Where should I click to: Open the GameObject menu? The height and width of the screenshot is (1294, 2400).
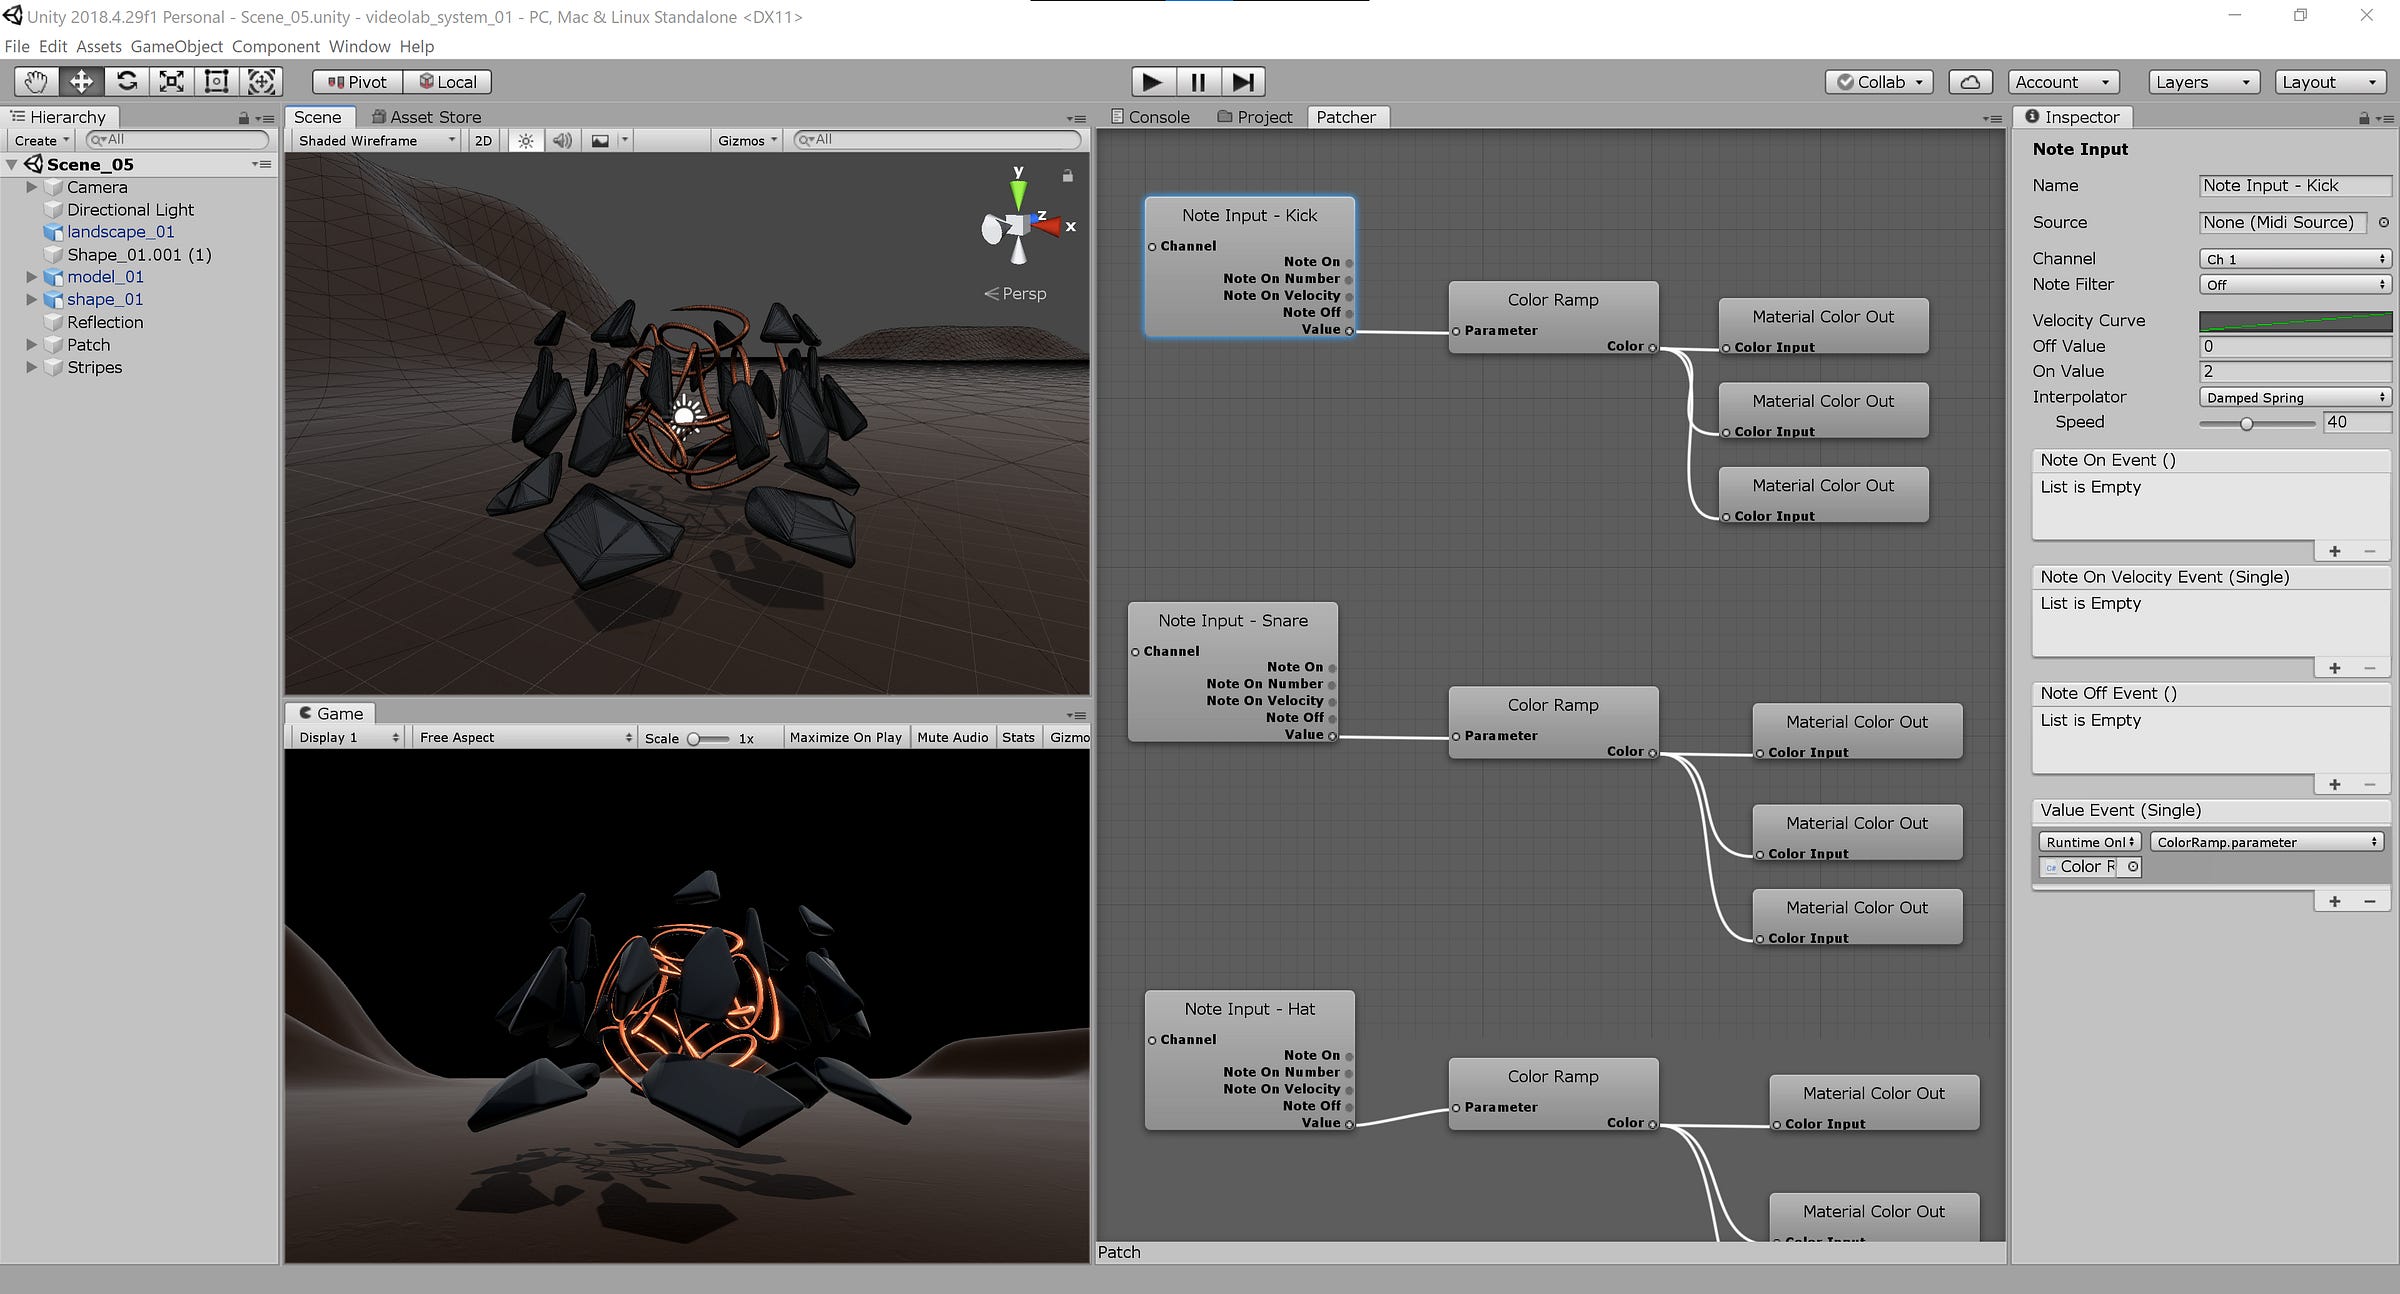point(176,46)
